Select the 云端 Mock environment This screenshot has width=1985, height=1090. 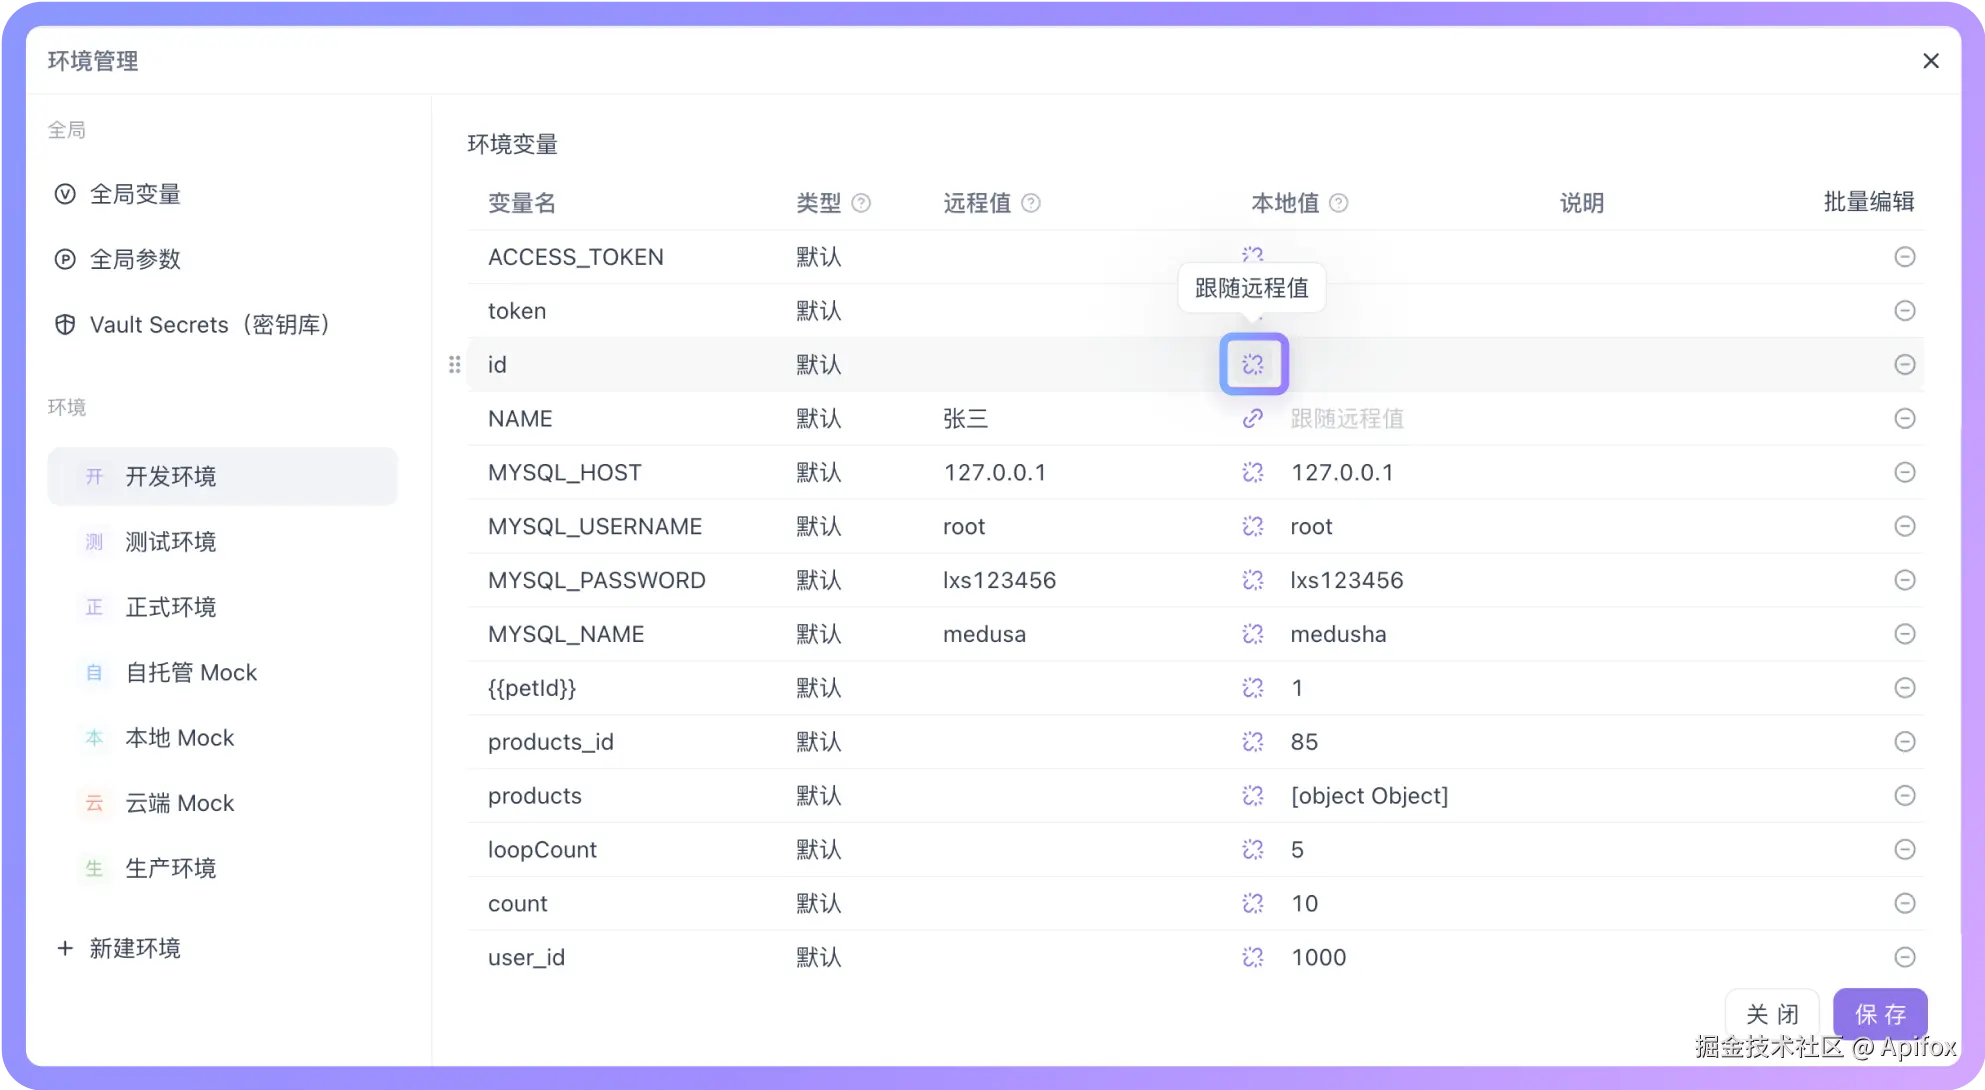pyautogui.click(x=179, y=803)
